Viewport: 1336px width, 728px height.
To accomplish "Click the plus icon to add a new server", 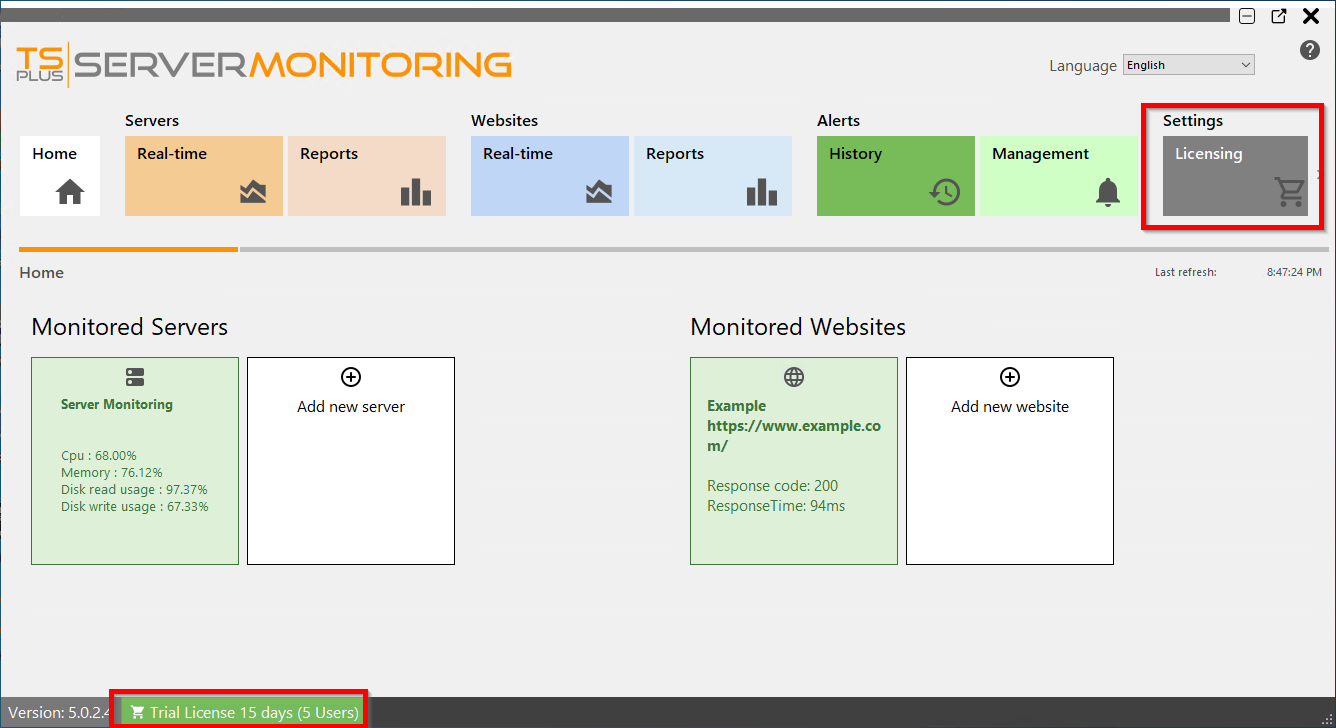I will tap(350, 377).
